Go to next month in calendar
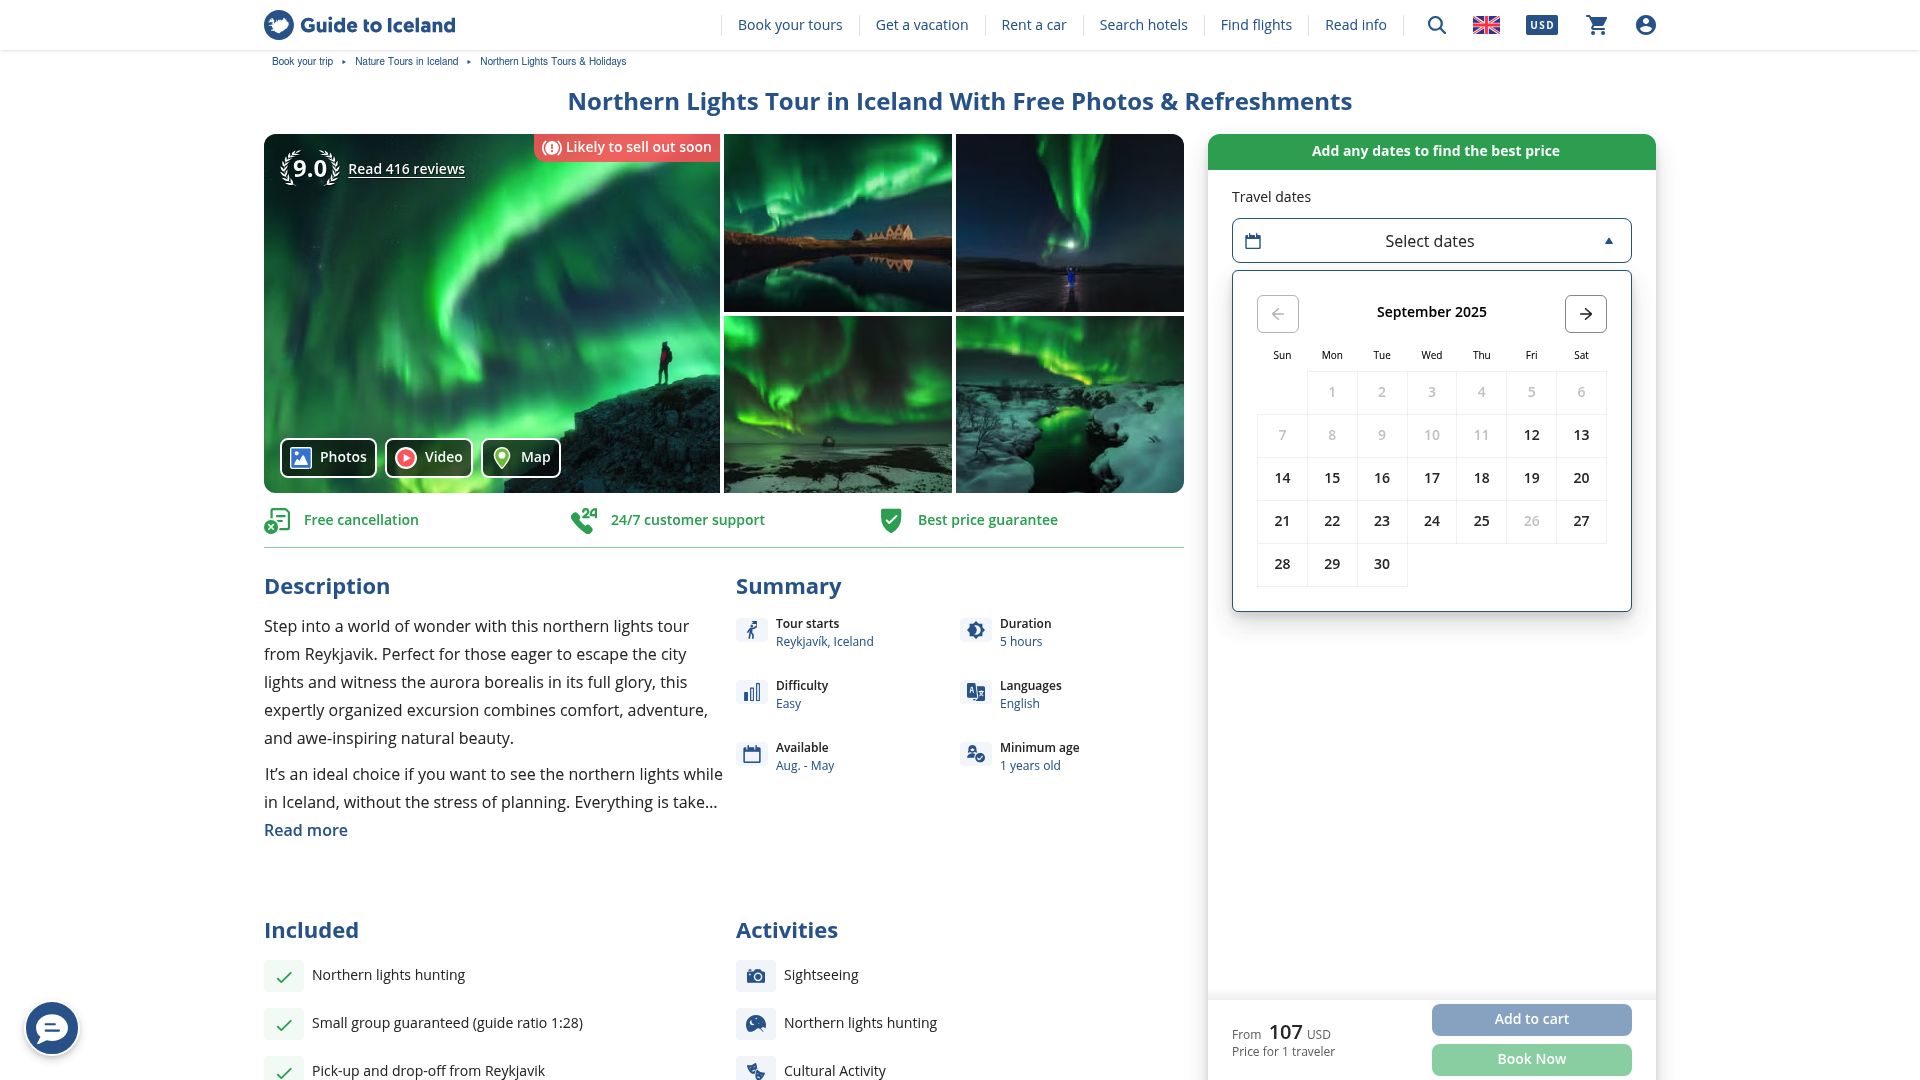The image size is (1920, 1080). tap(1585, 314)
